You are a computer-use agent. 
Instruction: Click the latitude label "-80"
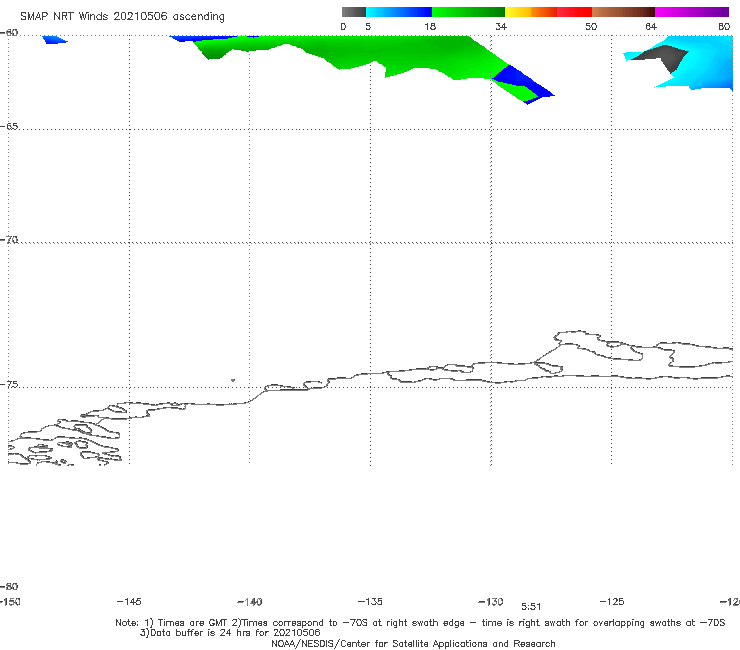[9, 586]
